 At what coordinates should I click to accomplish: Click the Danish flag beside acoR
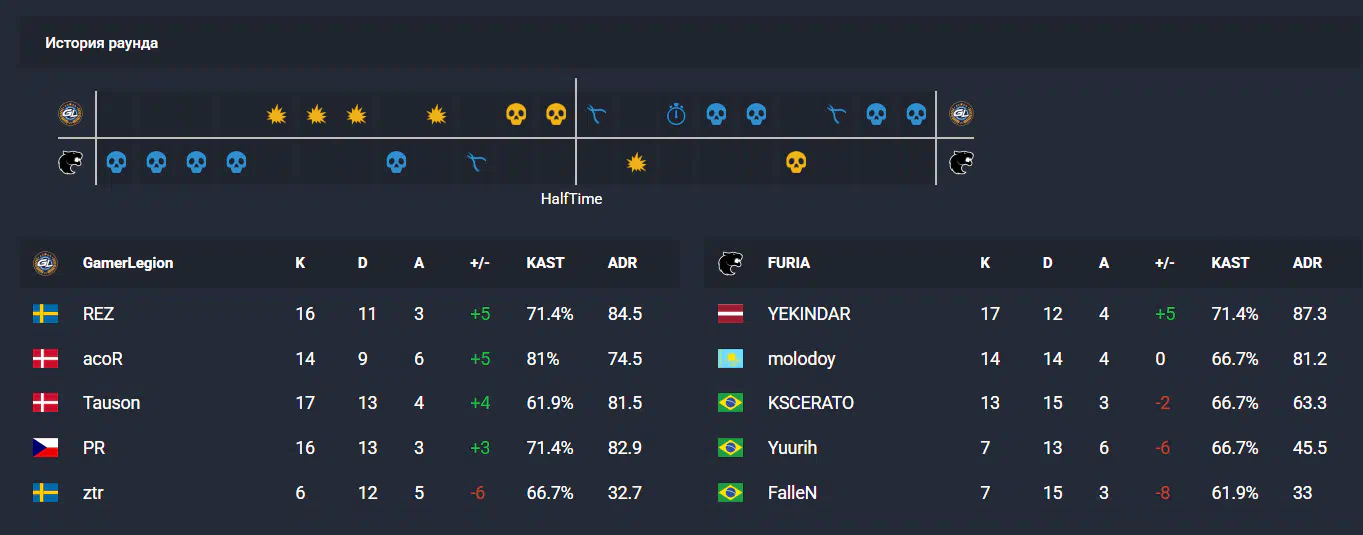[x=45, y=359]
